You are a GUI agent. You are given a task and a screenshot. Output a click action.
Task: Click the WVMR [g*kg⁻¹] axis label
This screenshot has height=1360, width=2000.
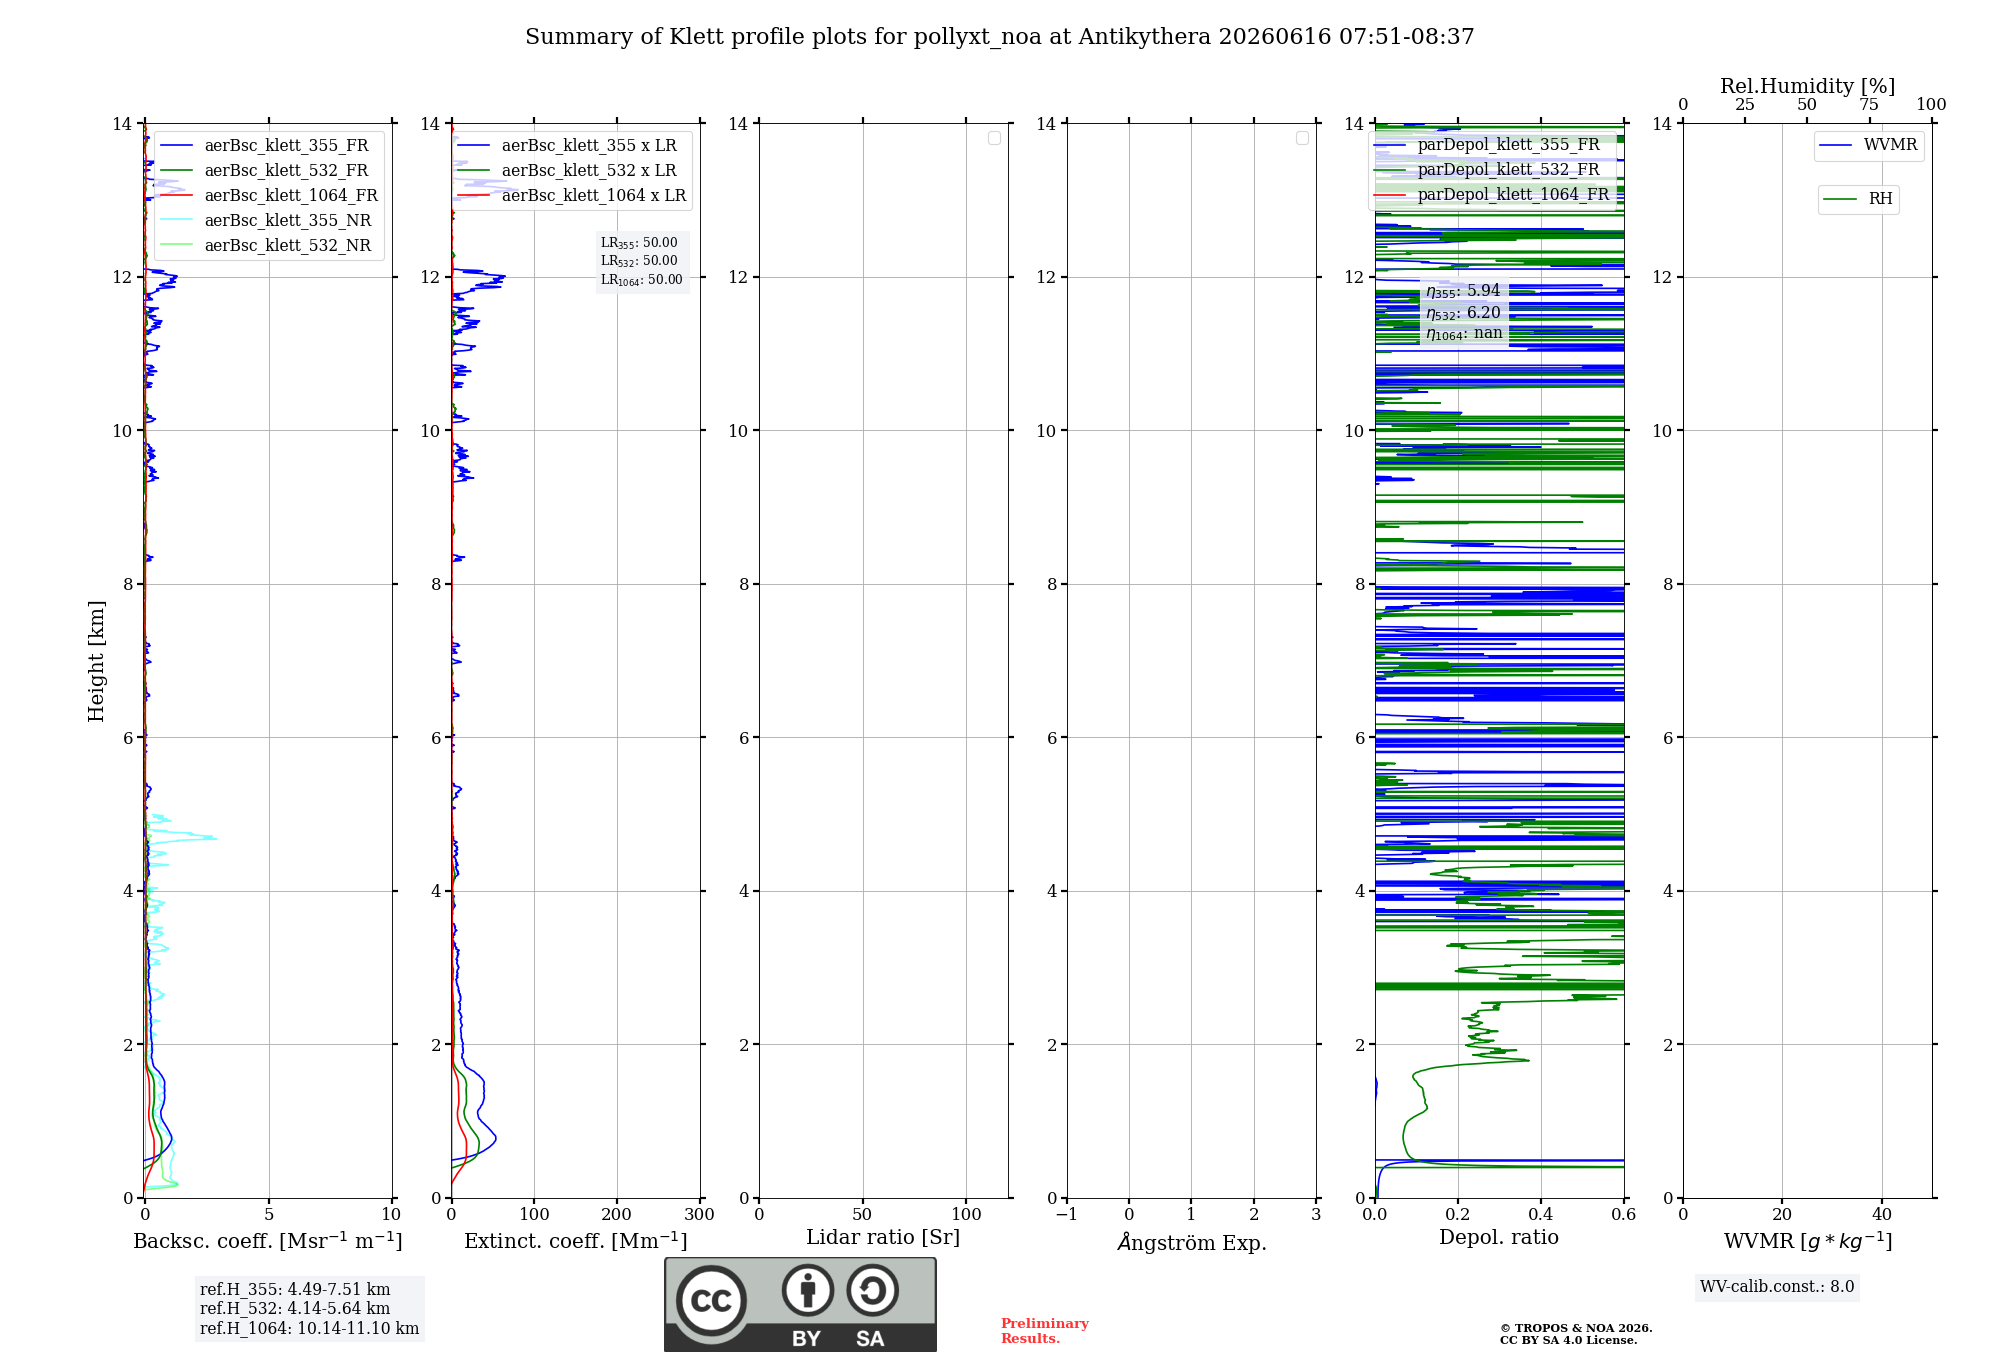click(1808, 1242)
